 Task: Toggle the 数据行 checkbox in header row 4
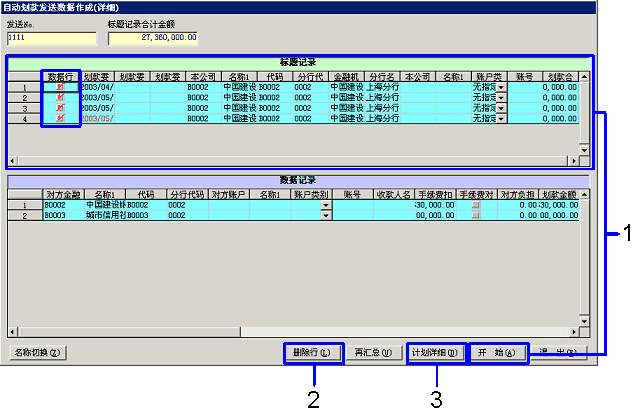[60, 117]
